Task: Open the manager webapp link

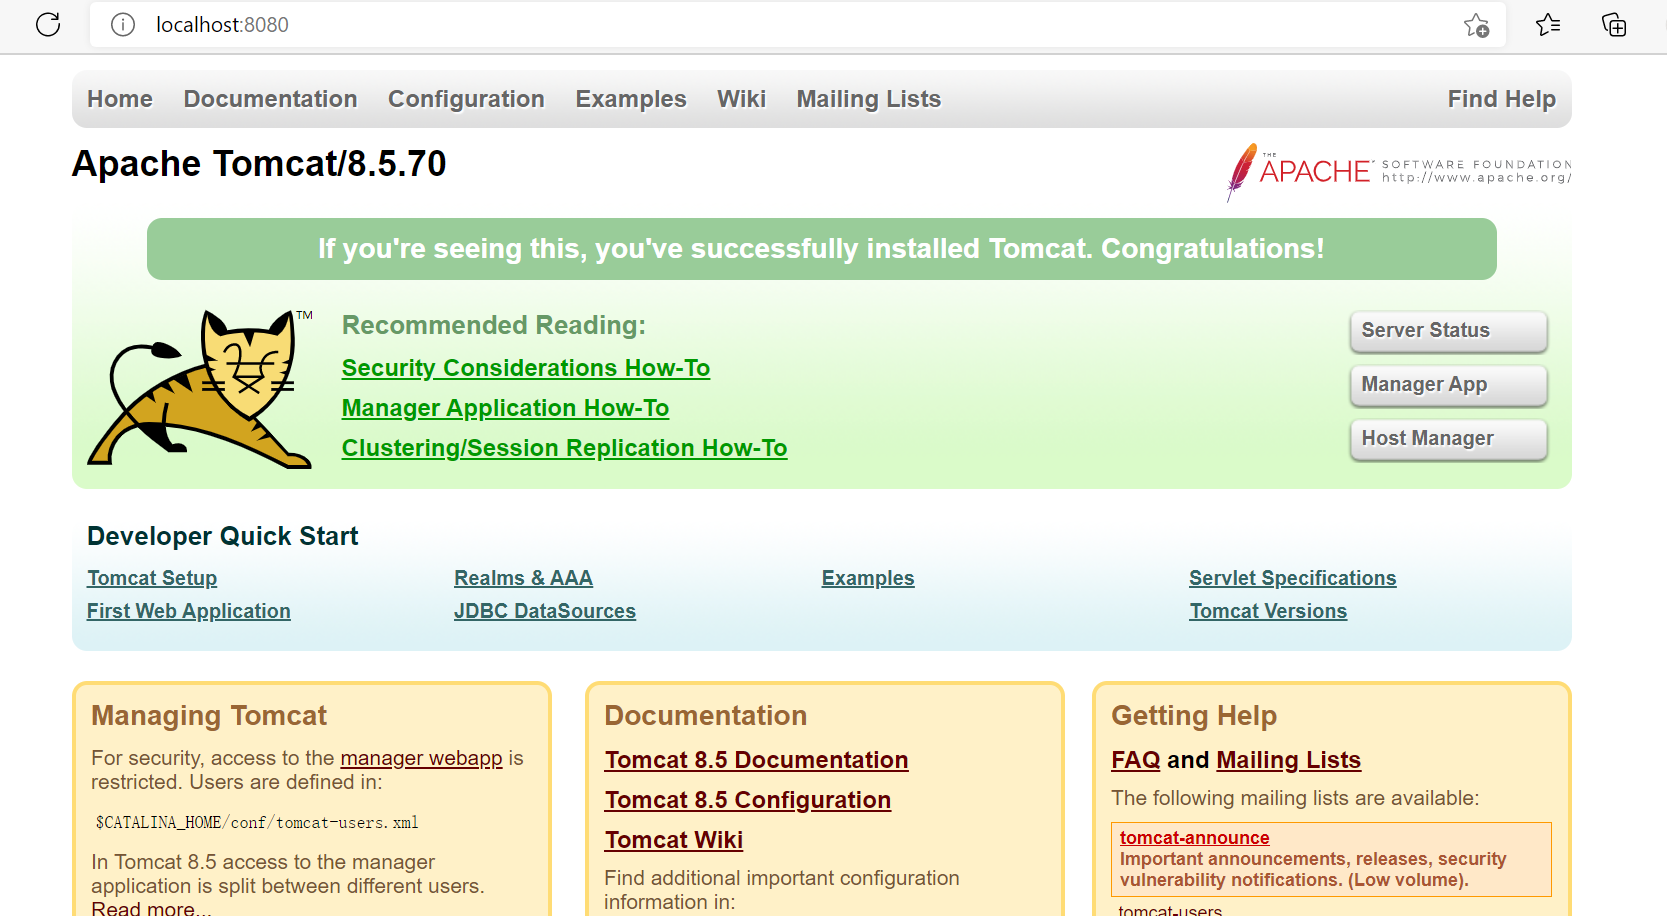Action: [421, 758]
